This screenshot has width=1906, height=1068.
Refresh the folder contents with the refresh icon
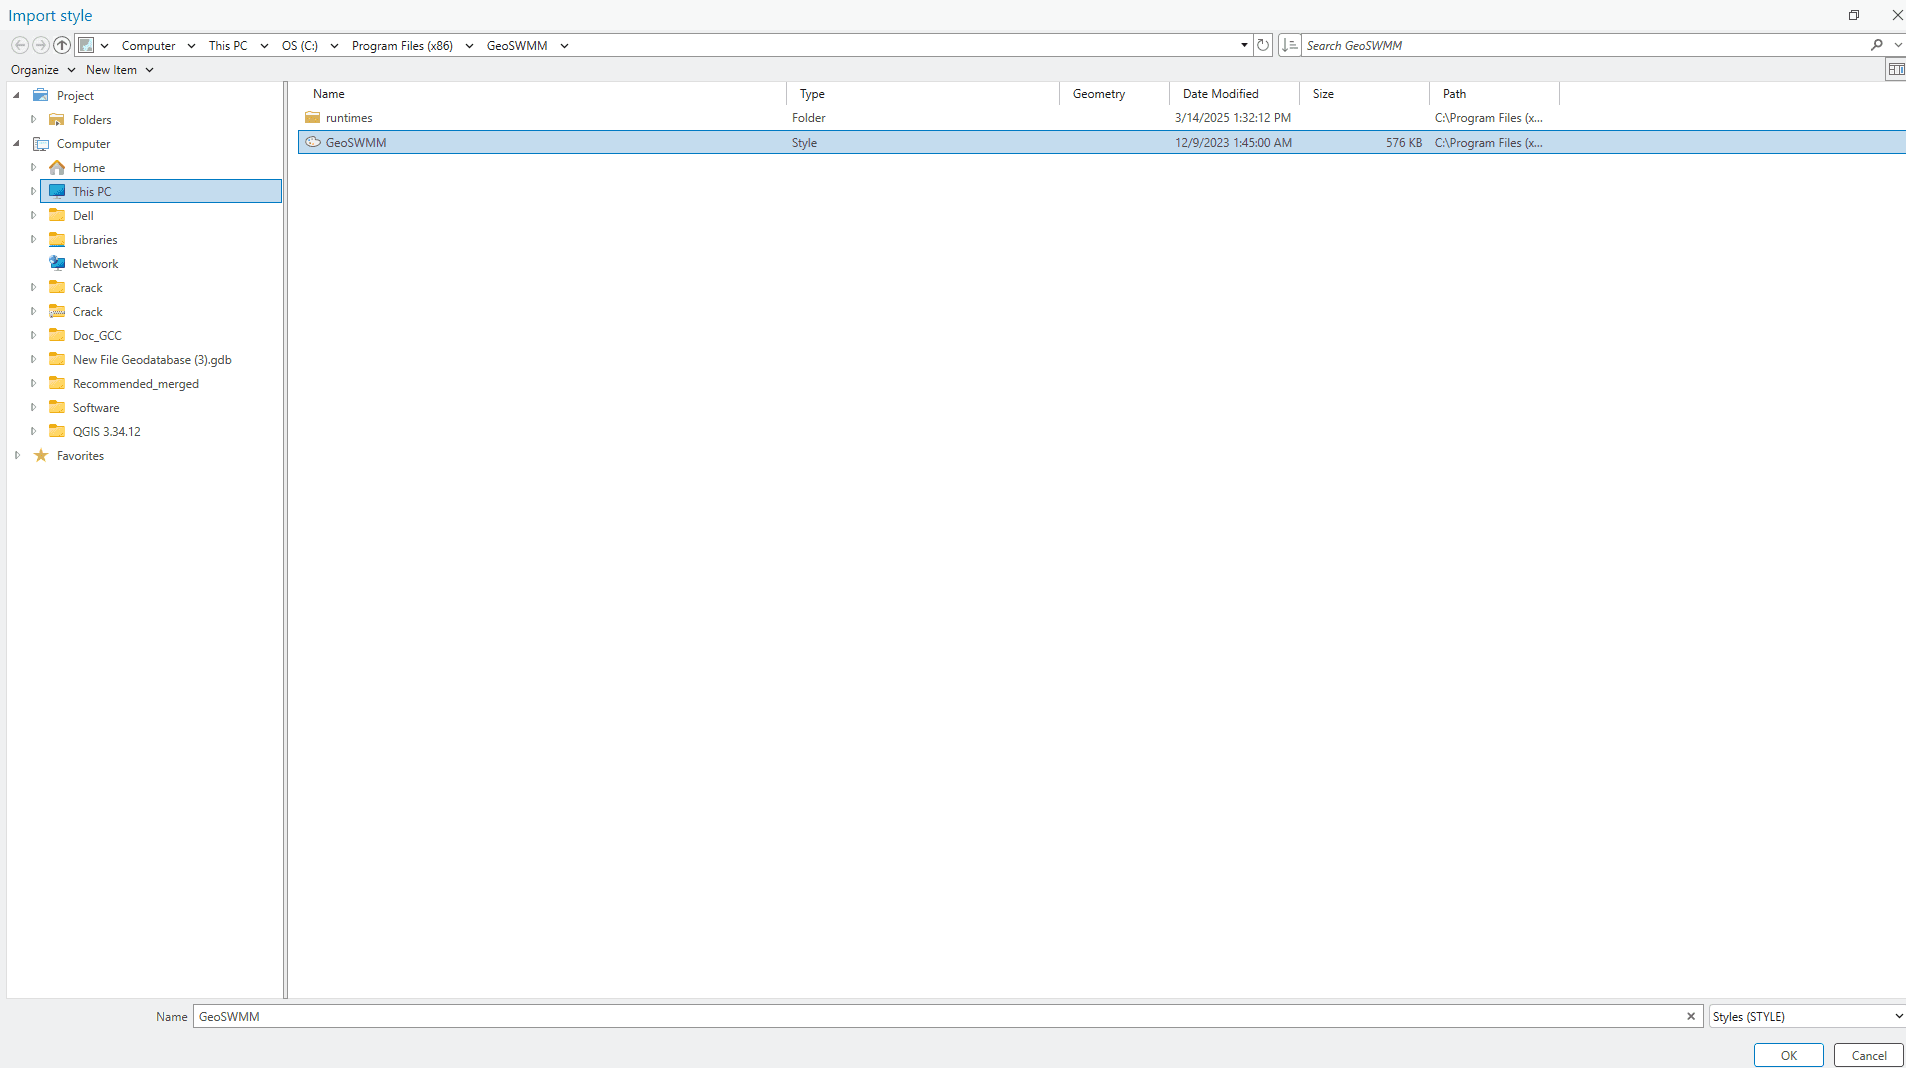click(x=1263, y=44)
